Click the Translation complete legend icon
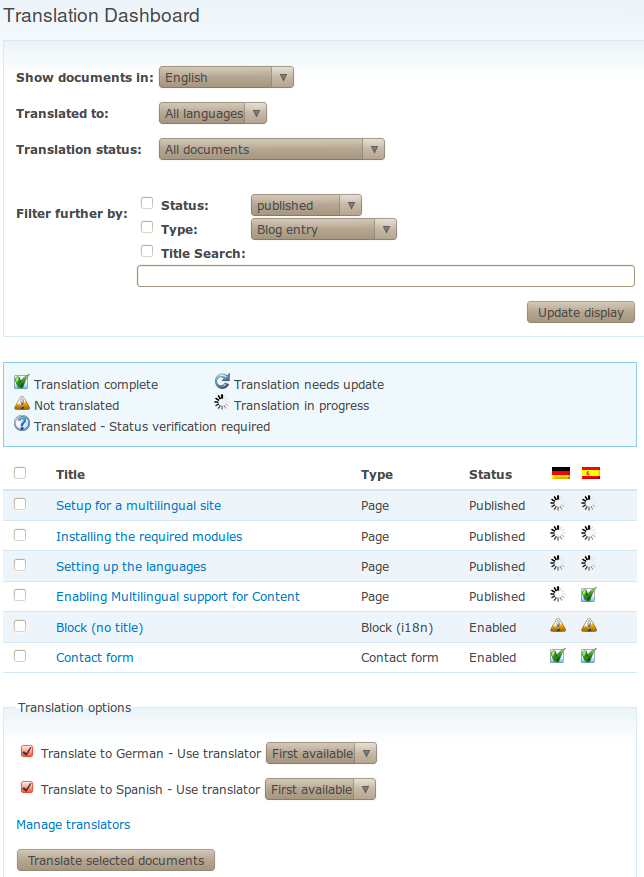Viewport: 644px width, 877px height. [x=21, y=382]
